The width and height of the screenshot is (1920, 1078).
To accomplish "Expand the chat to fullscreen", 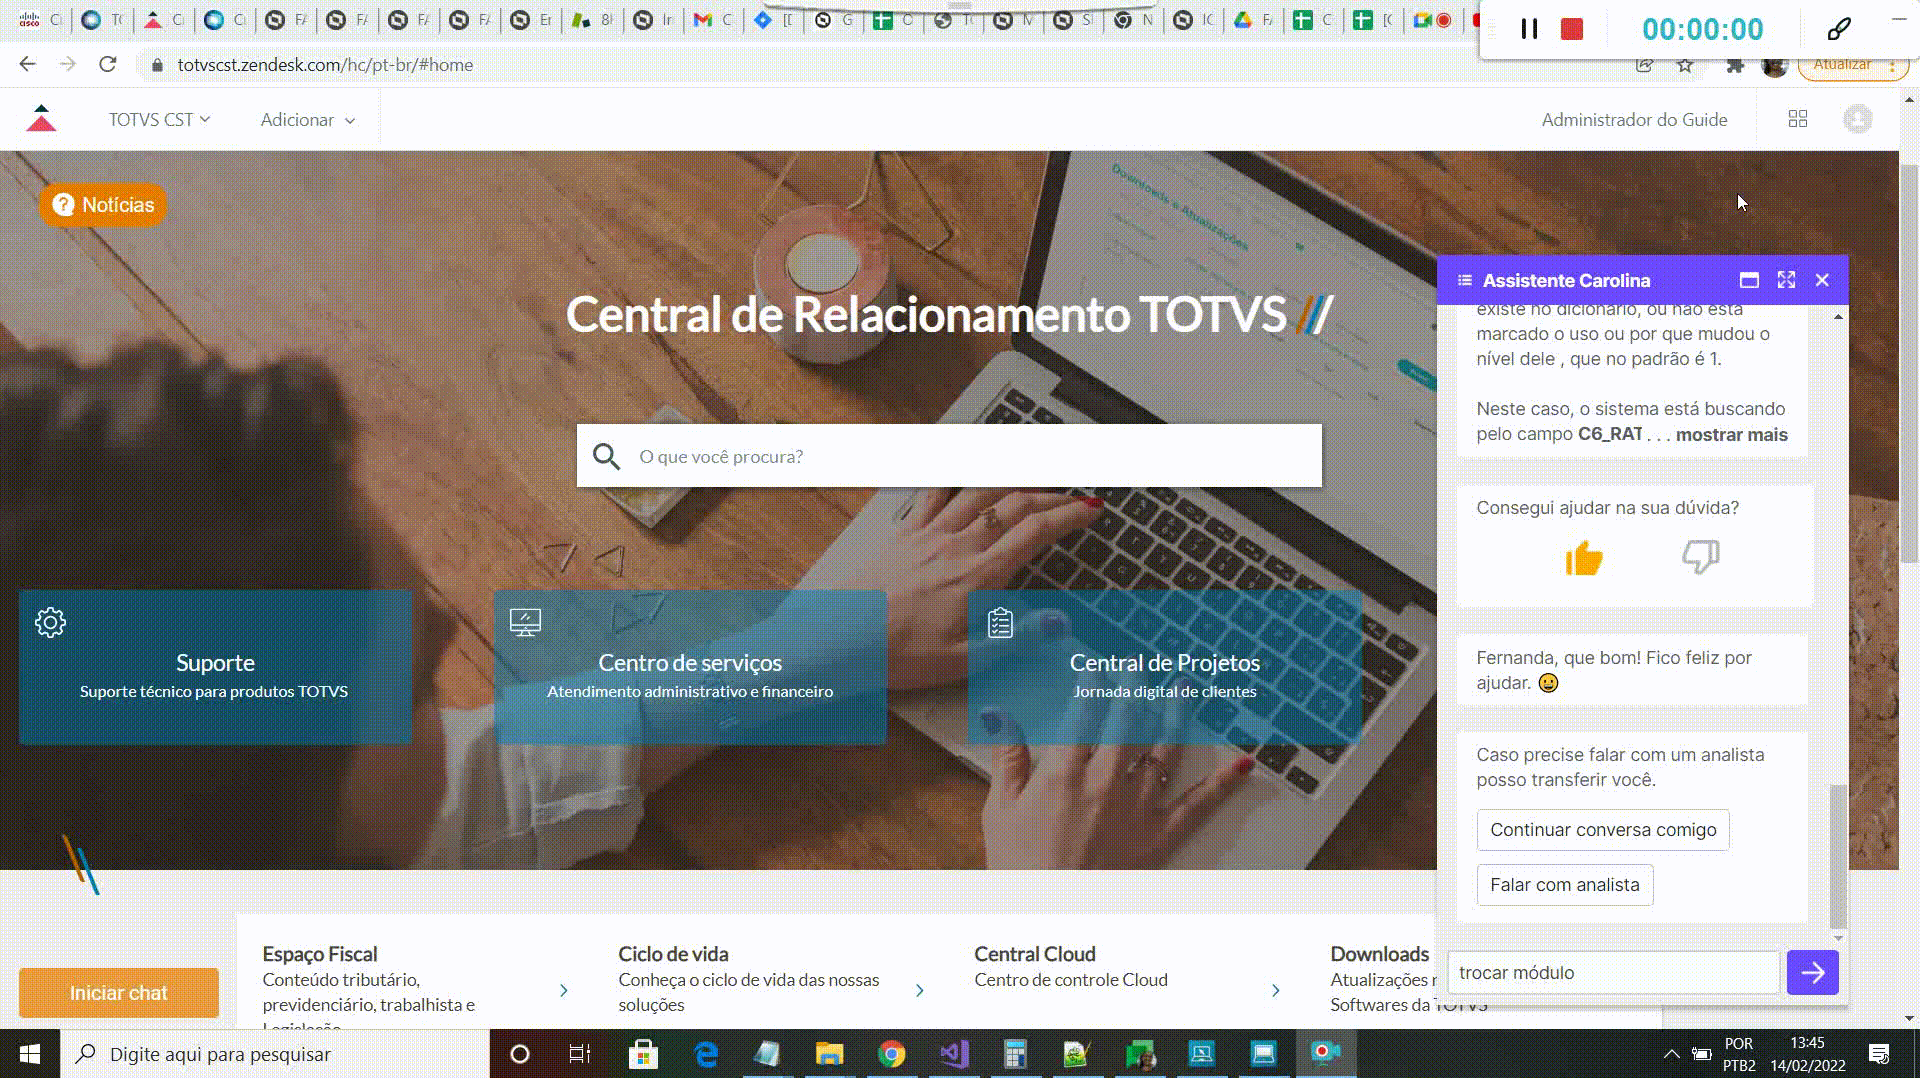I will pos(1786,280).
